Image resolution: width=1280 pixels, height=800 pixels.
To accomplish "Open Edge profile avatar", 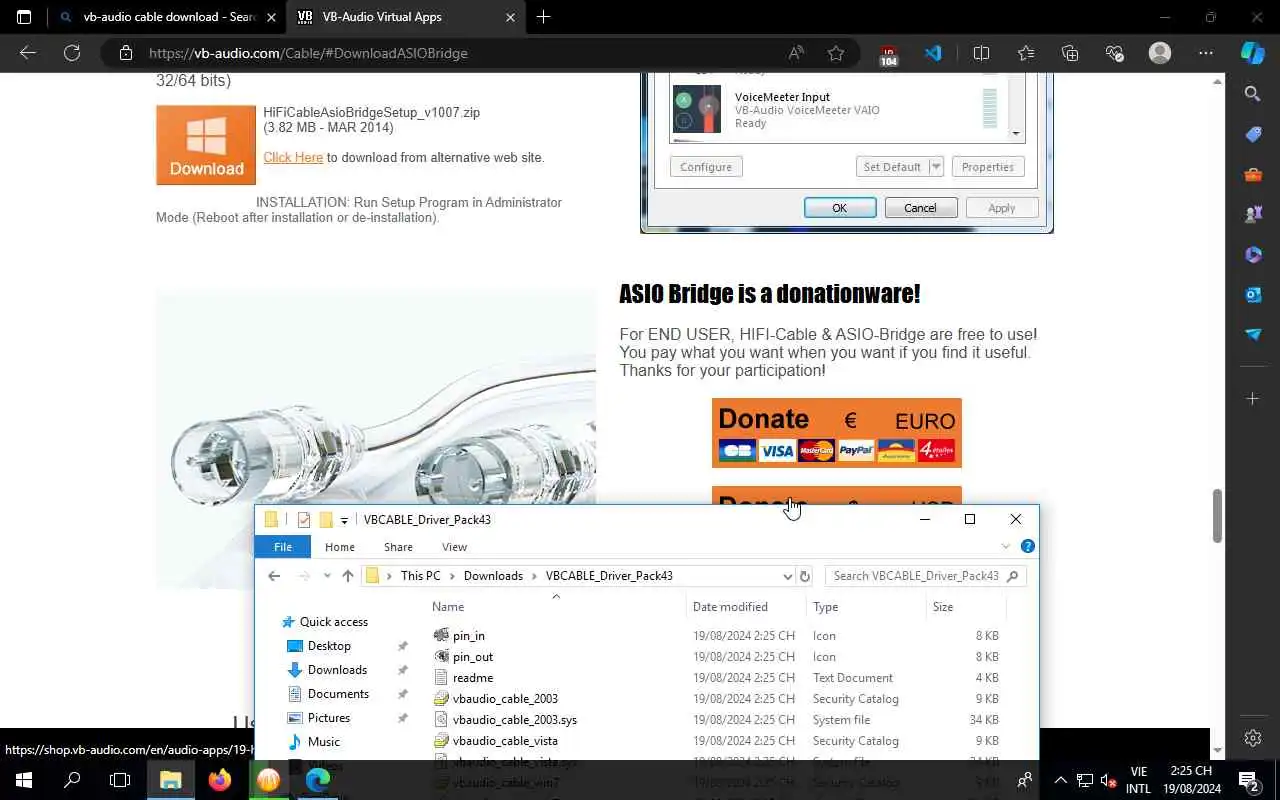I will [1160, 53].
